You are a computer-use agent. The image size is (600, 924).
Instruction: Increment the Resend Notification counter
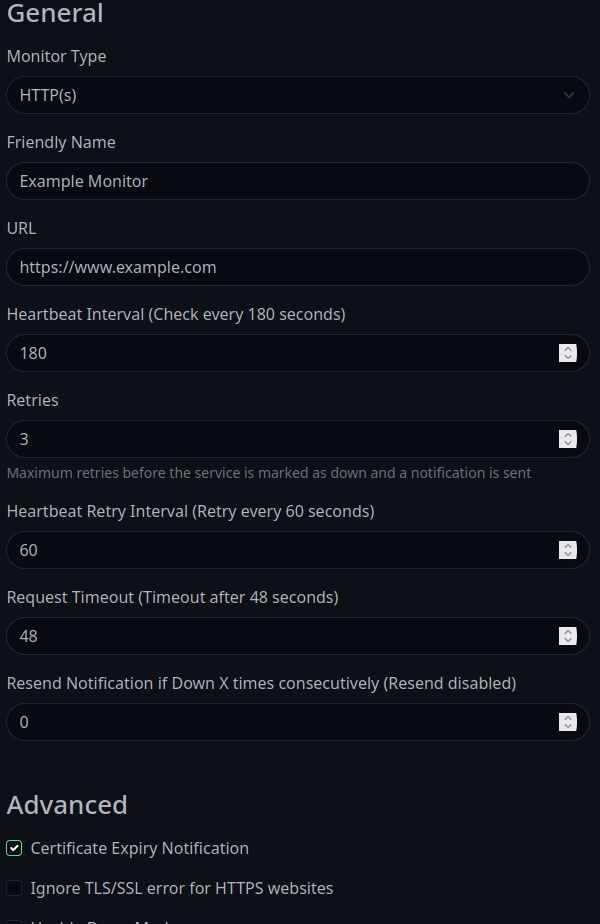tap(568, 717)
